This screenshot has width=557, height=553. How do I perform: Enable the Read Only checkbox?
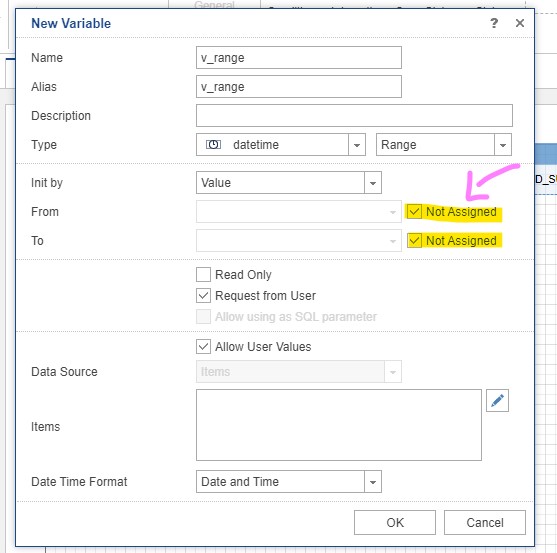[203, 275]
